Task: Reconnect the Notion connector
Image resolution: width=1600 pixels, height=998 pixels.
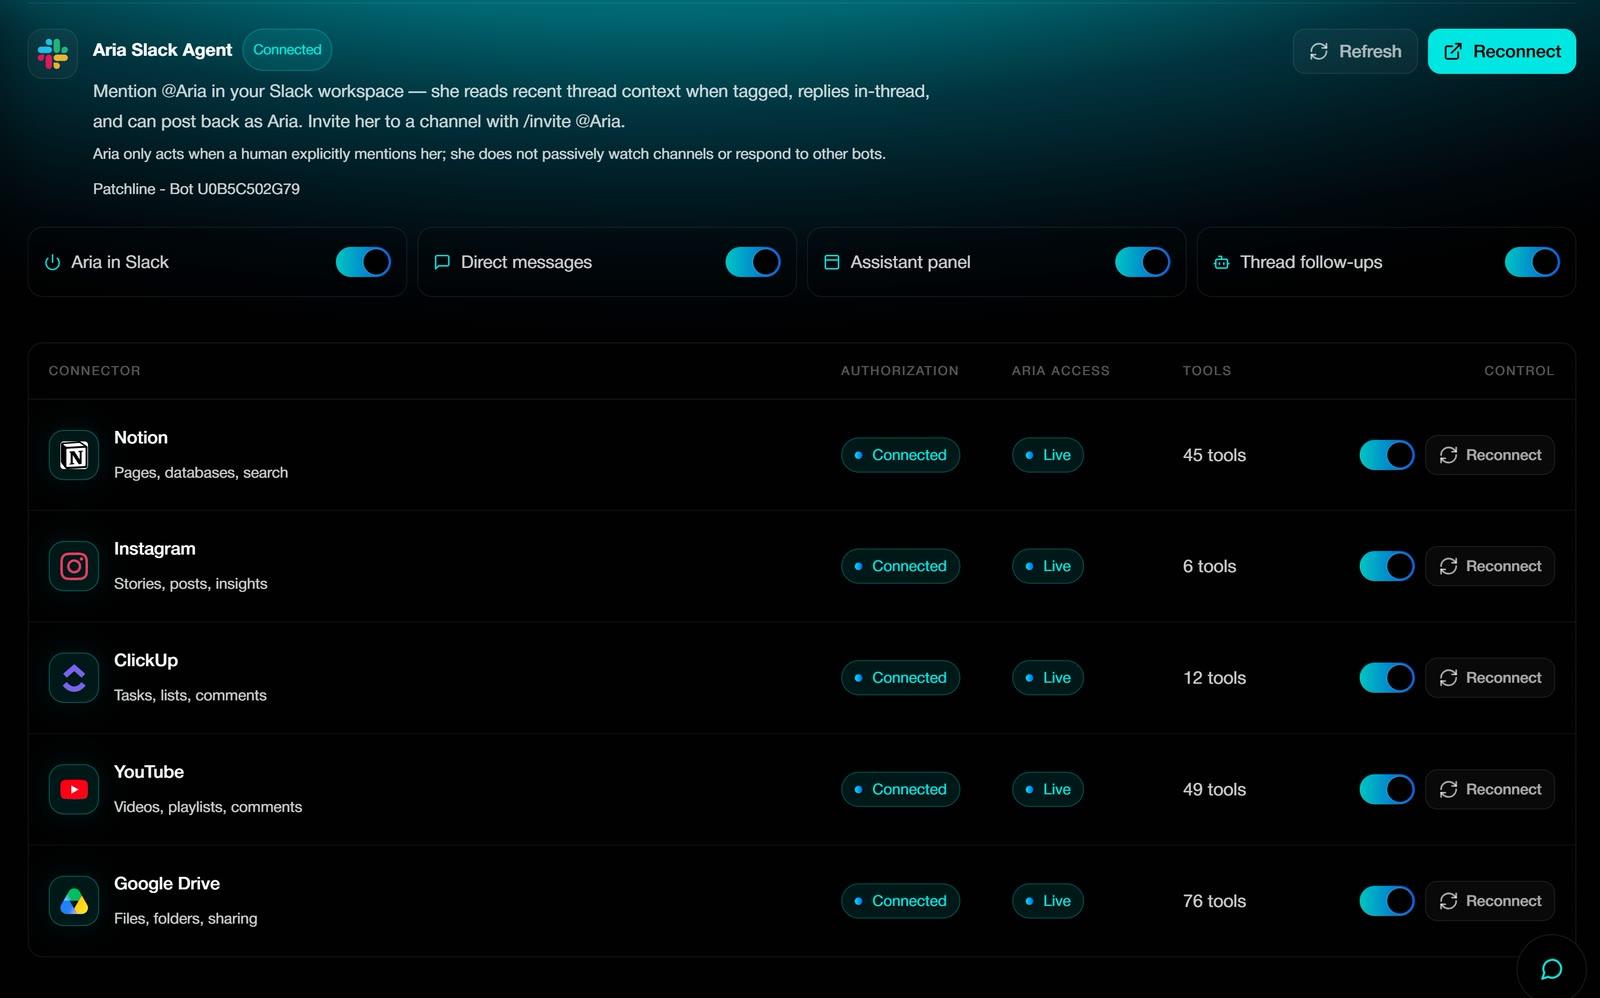Action: 1490,455
